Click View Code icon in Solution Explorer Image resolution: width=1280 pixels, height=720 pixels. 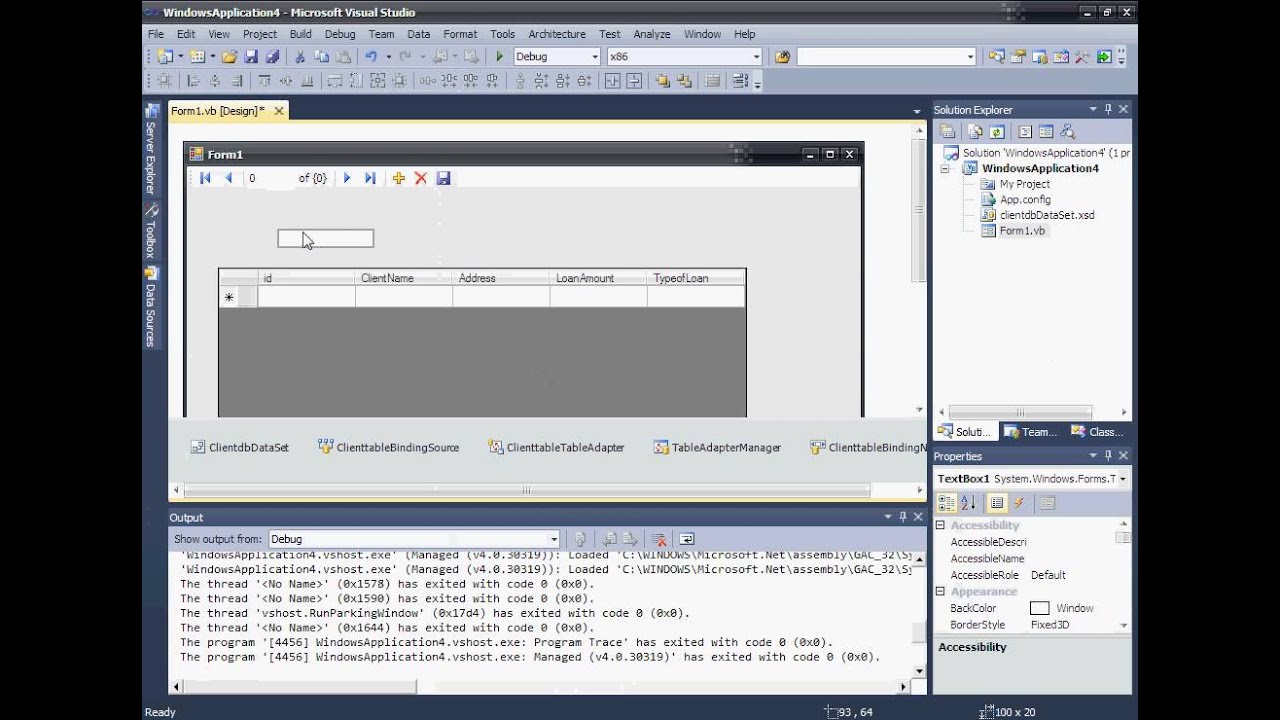[1024, 131]
